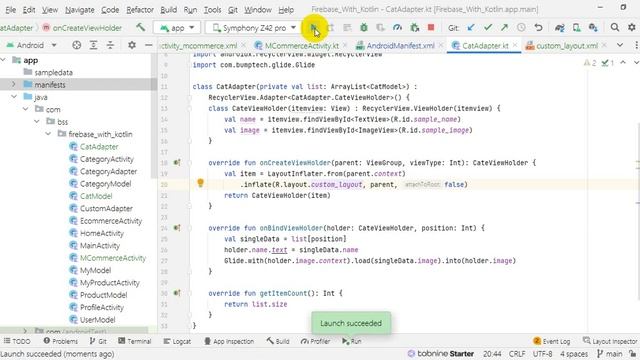Open the Refactor menu
This screenshot has width=640, height=360.
point(140,9)
